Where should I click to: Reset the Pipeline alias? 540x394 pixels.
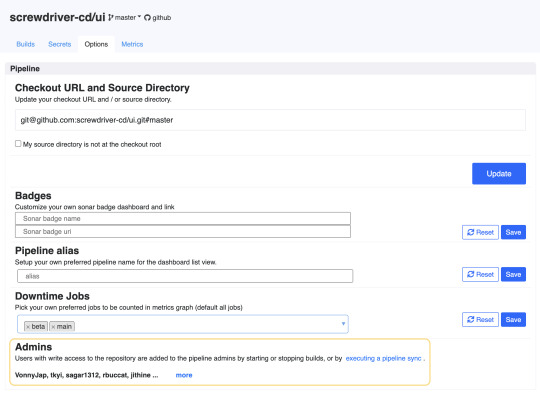[x=480, y=274]
